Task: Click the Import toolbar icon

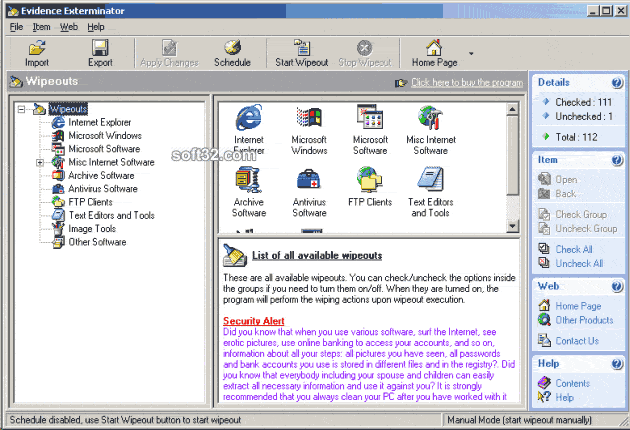Action: click(37, 48)
